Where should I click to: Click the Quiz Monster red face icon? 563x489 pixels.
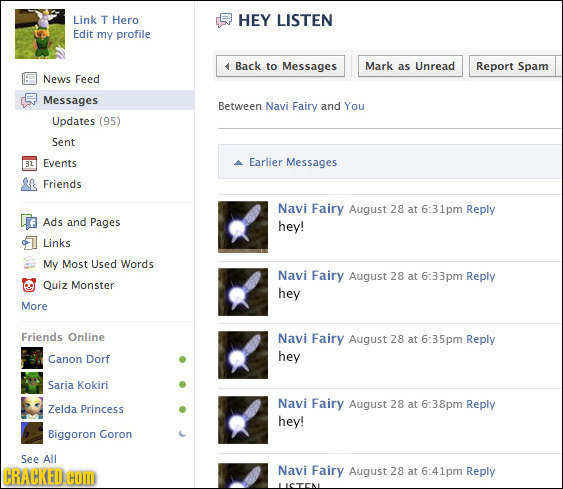click(x=29, y=285)
